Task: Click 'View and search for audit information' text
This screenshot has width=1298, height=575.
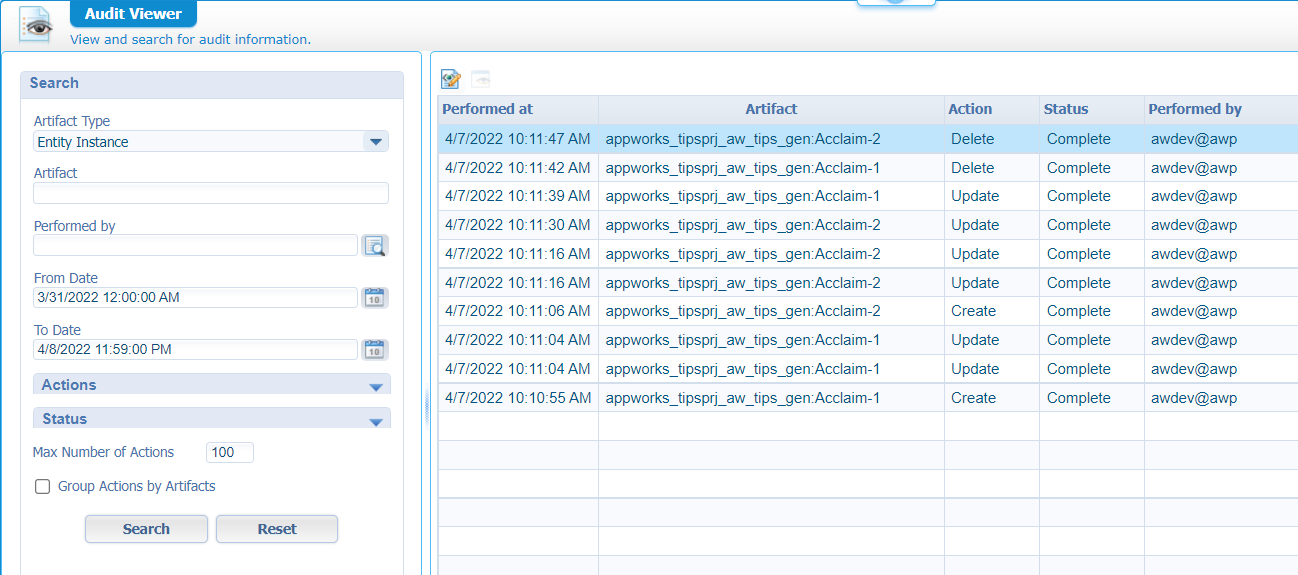Action: point(190,40)
